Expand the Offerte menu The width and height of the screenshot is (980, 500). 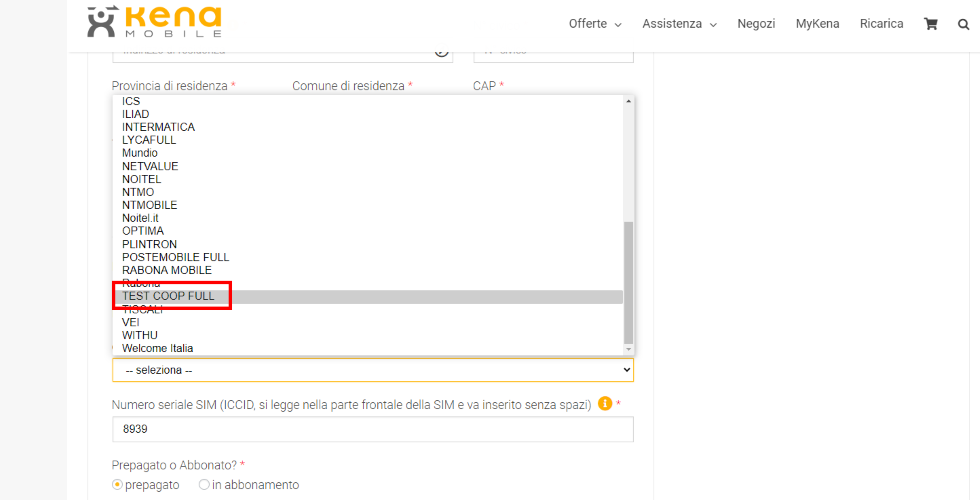pos(595,24)
